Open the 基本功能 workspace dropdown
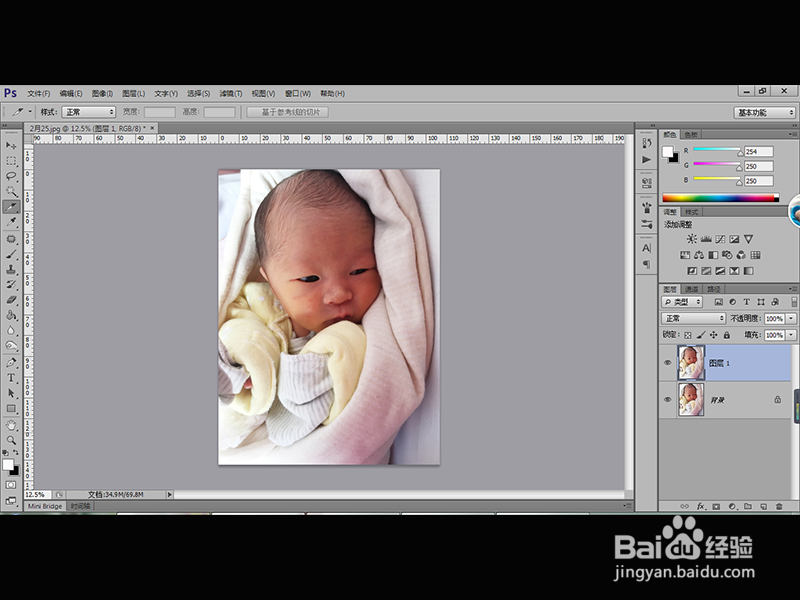The image size is (800, 600). pyautogui.click(x=764, y=112)
